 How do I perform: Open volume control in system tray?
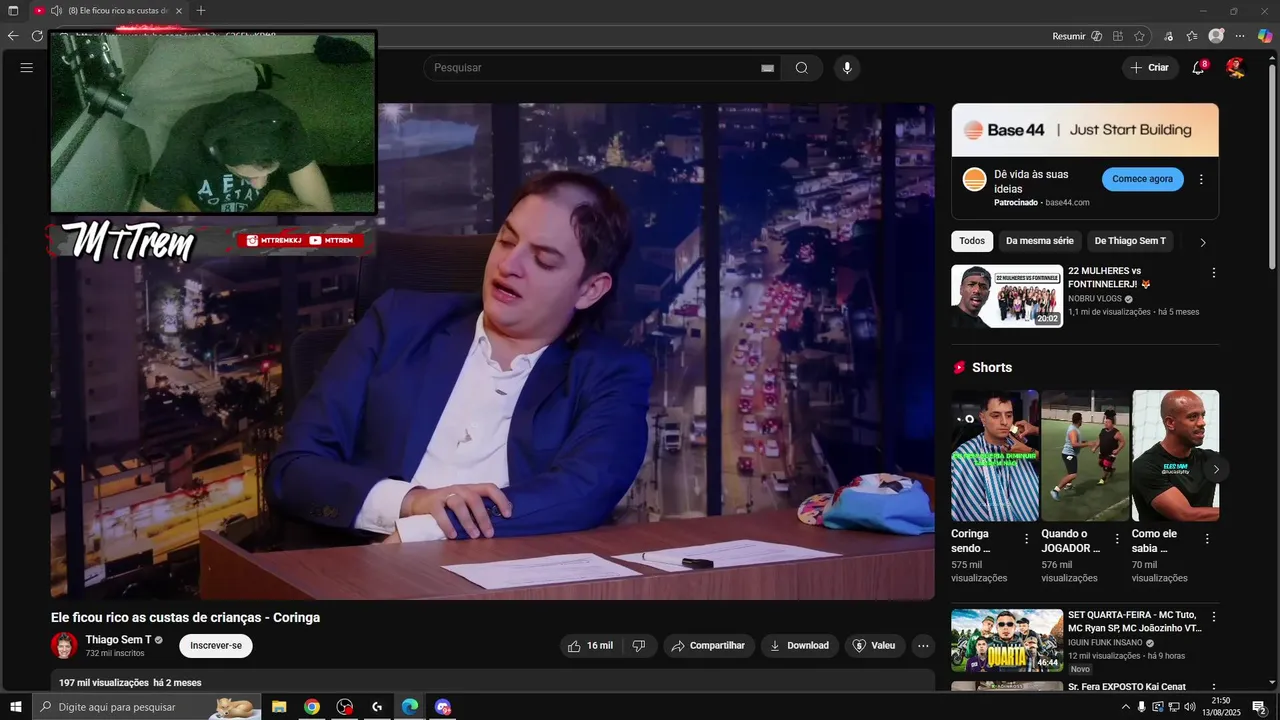click(1190, 707)
